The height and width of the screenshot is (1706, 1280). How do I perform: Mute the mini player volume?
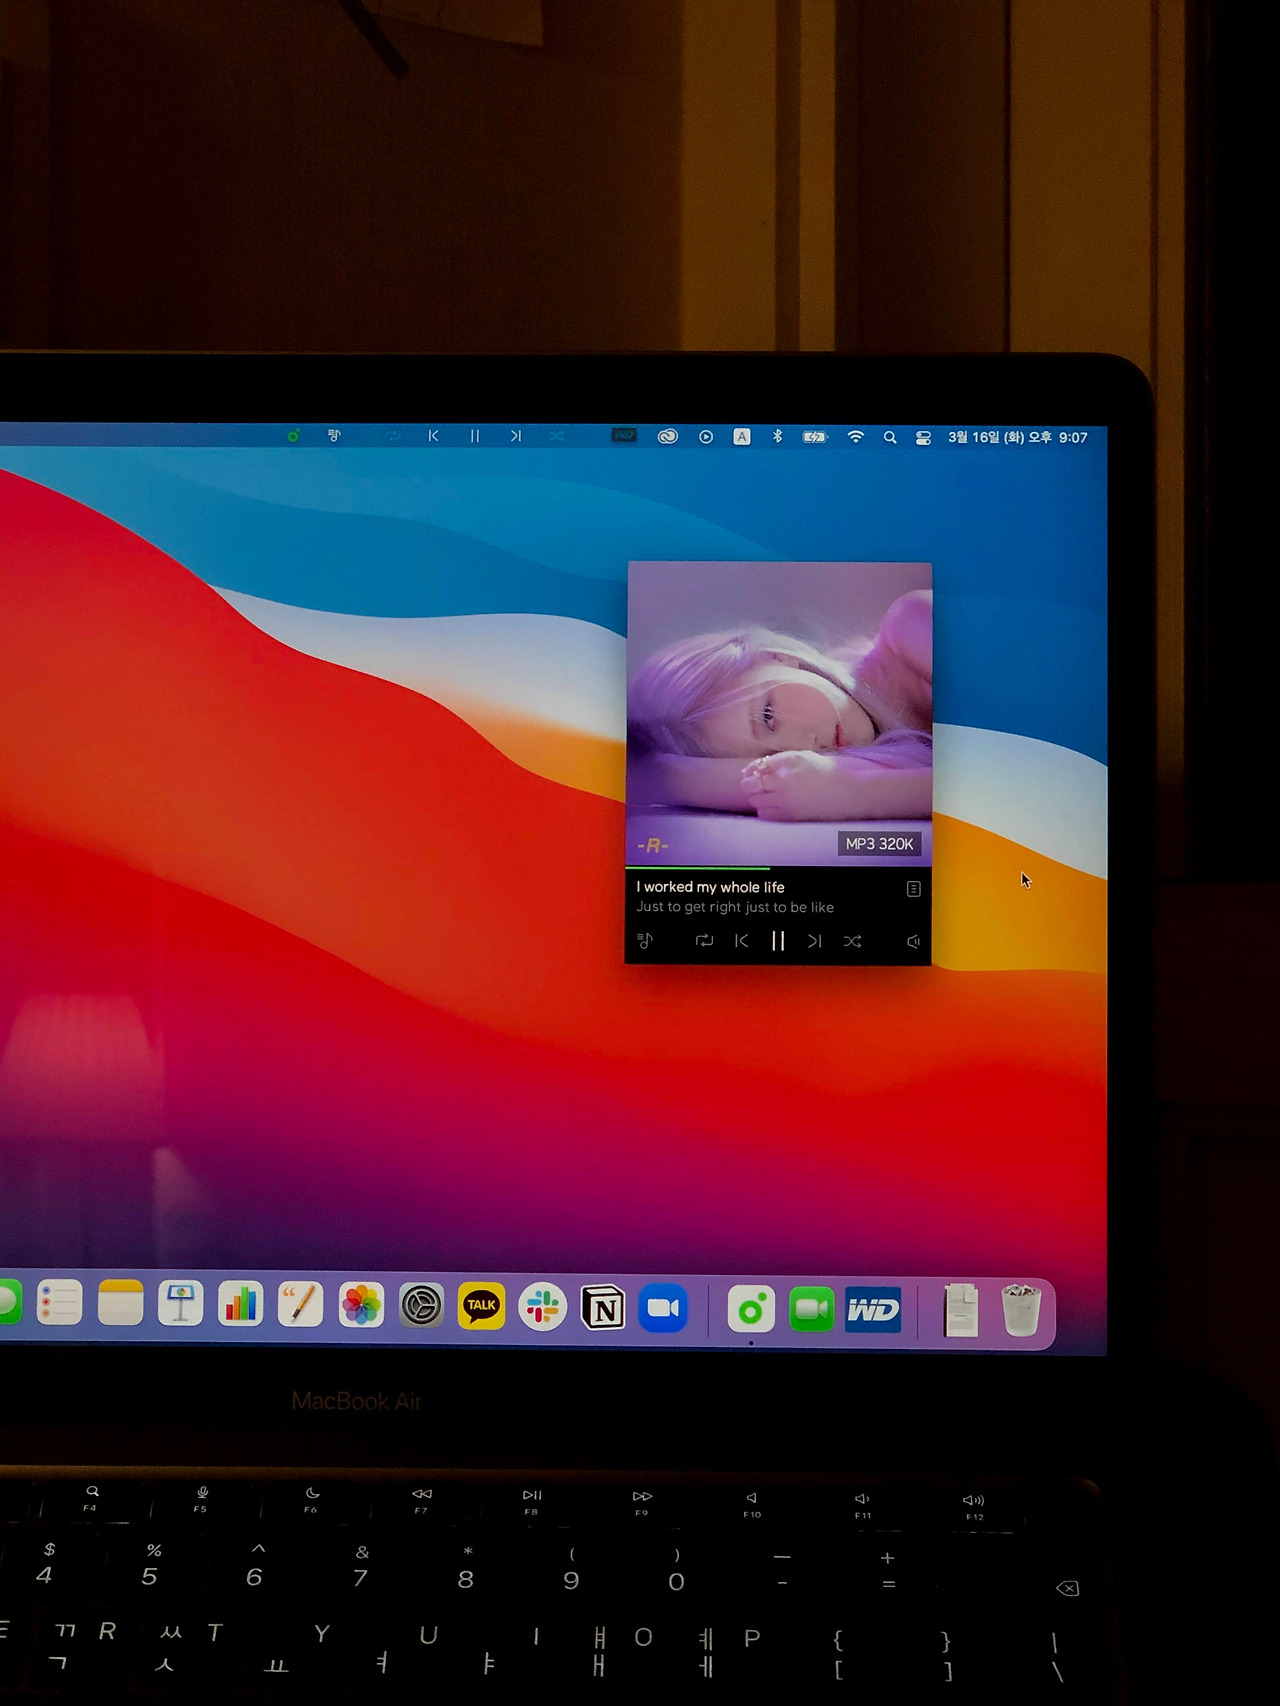pos(913,942)
